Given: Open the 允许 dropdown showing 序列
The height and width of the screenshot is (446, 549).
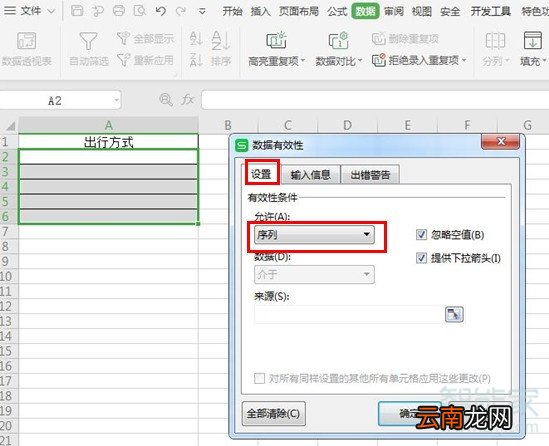Looking at the screenshot, I should pos(314,235).
